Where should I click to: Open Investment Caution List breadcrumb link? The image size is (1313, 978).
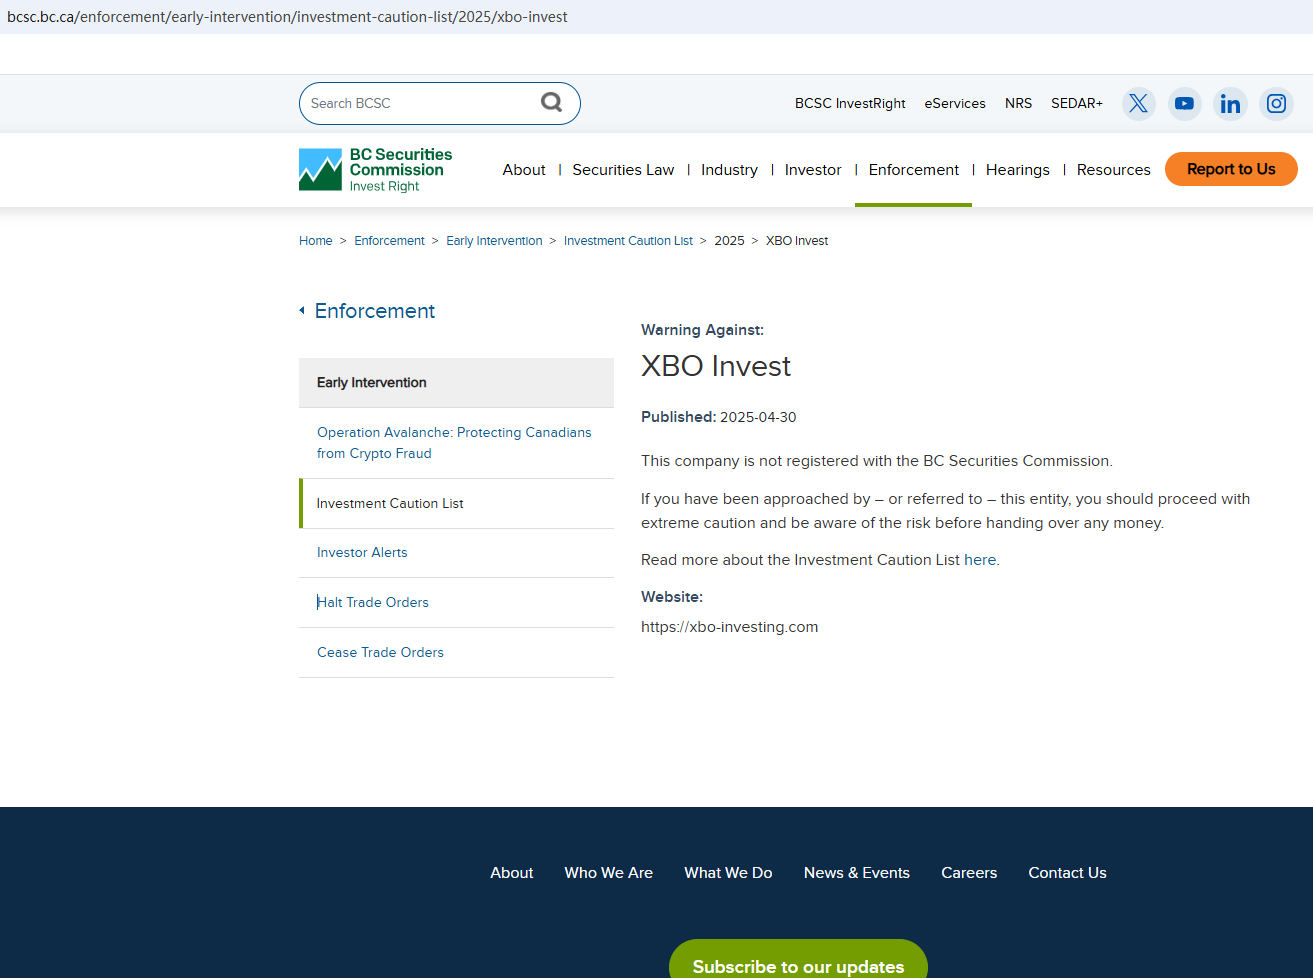[628, 241]
